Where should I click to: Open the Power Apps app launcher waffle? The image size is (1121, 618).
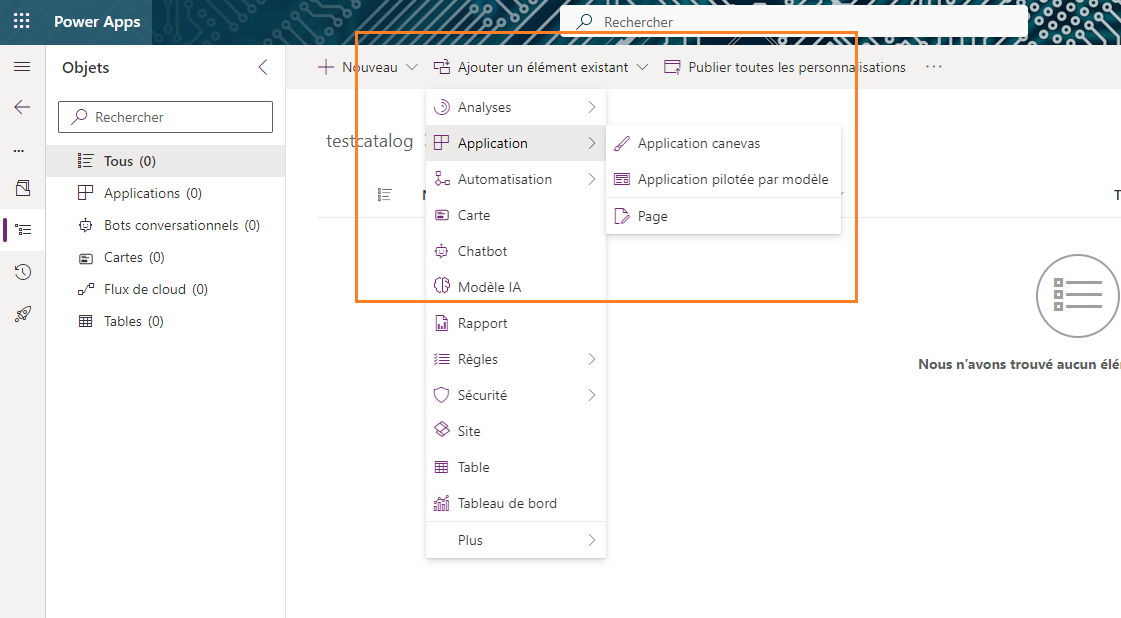coord(22,22)
